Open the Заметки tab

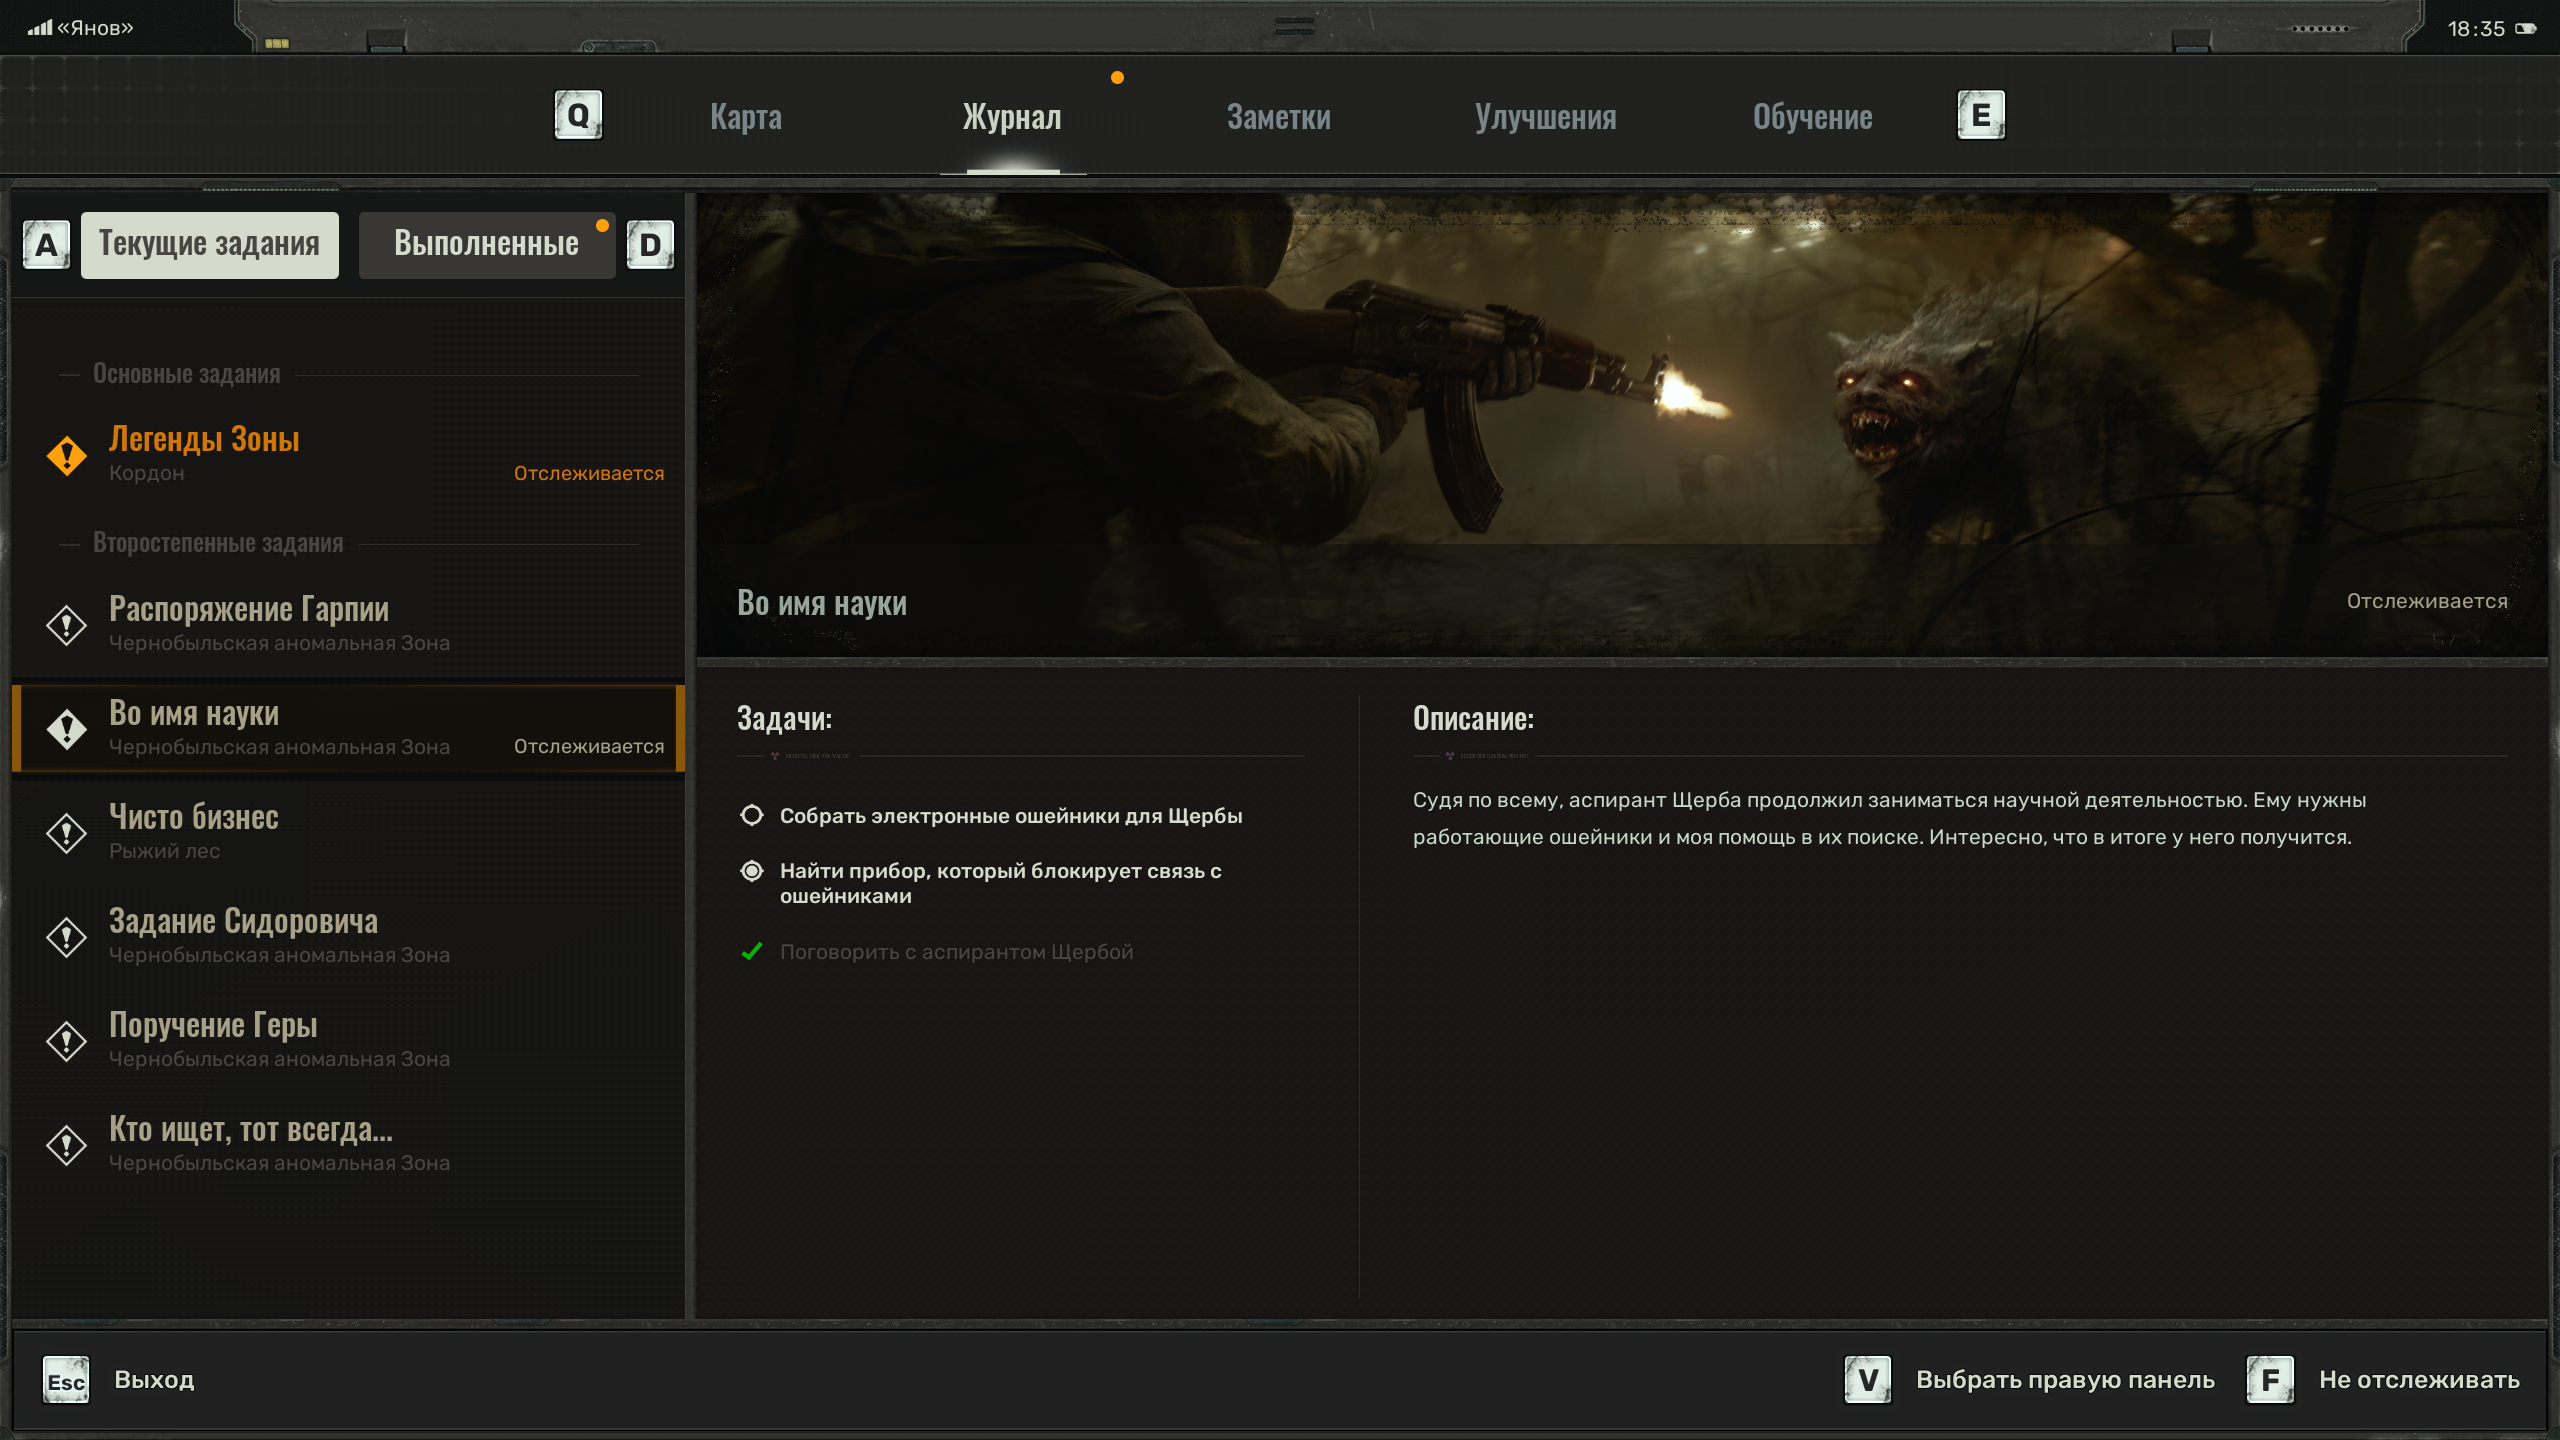(x=1278, y=117)
